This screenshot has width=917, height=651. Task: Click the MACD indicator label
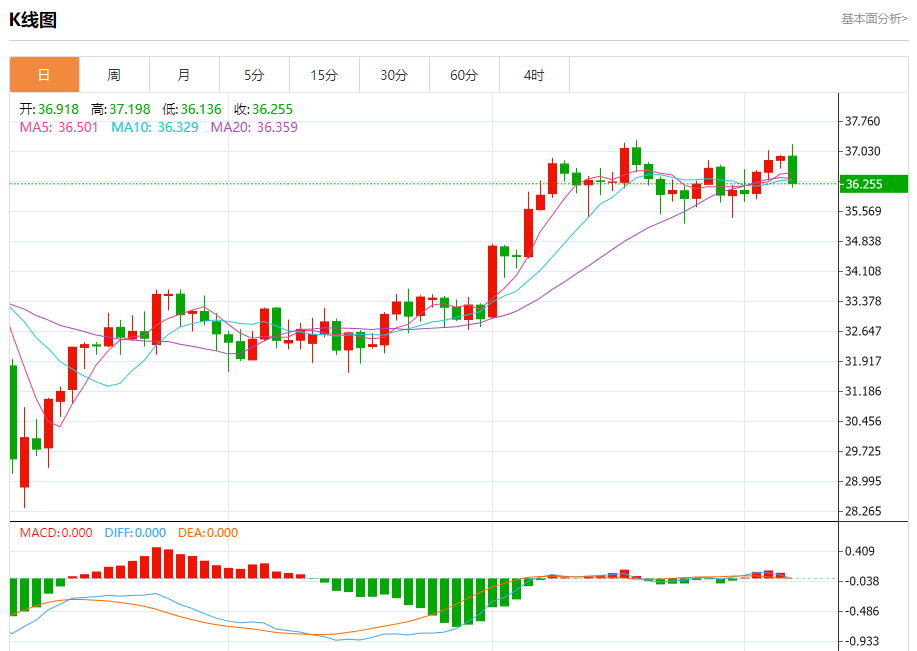56,533
